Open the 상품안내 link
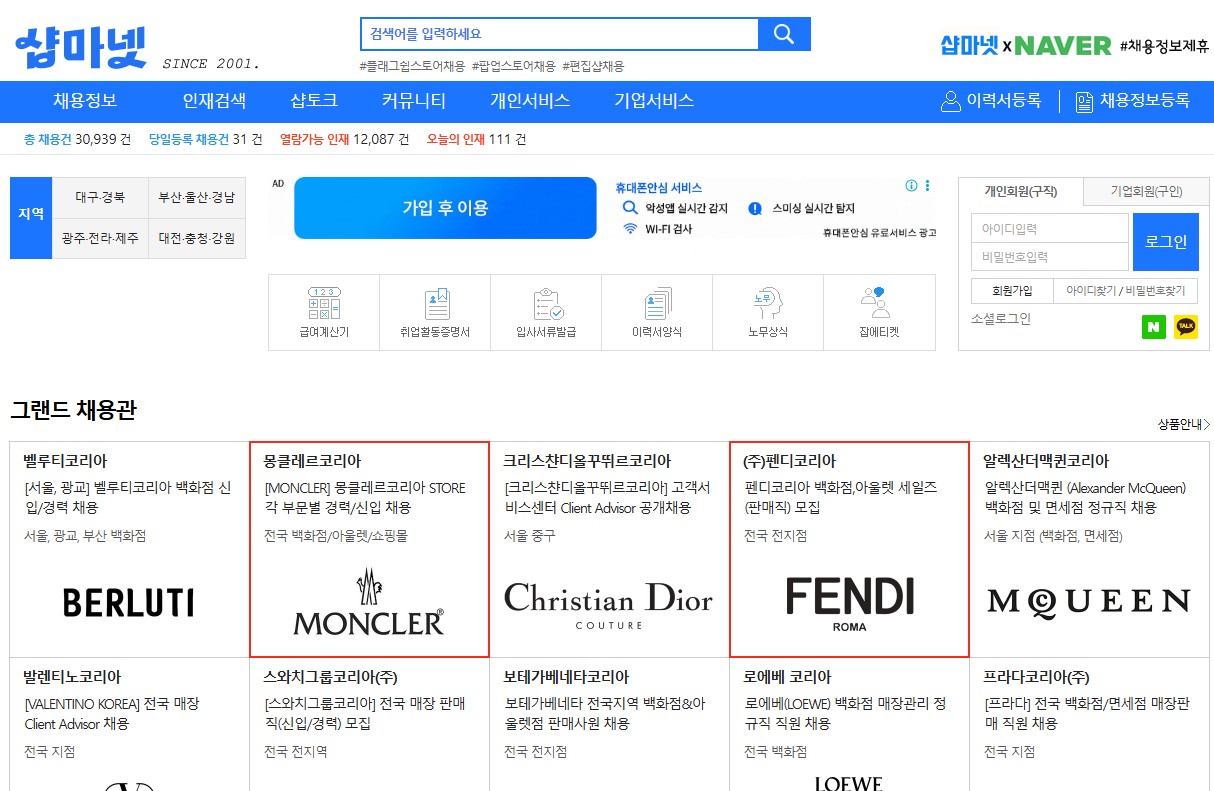This screenshot has width=1214, height=791. pyautogui.click(x=1182, y=424)
